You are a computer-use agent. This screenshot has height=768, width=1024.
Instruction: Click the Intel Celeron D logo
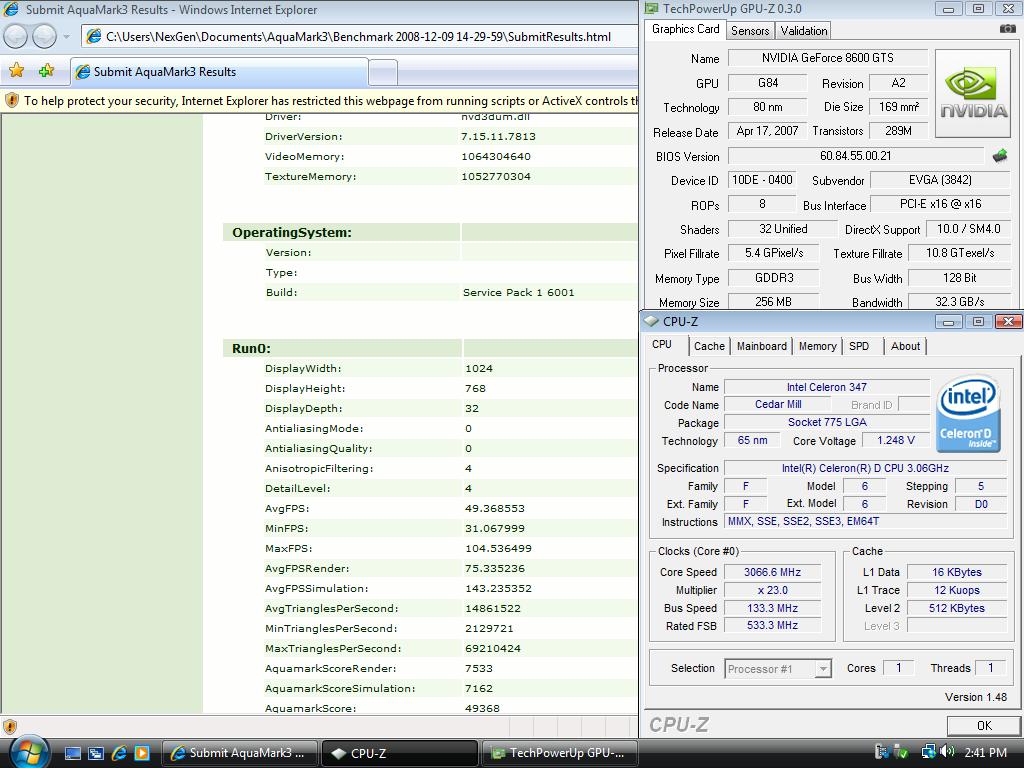968,413
